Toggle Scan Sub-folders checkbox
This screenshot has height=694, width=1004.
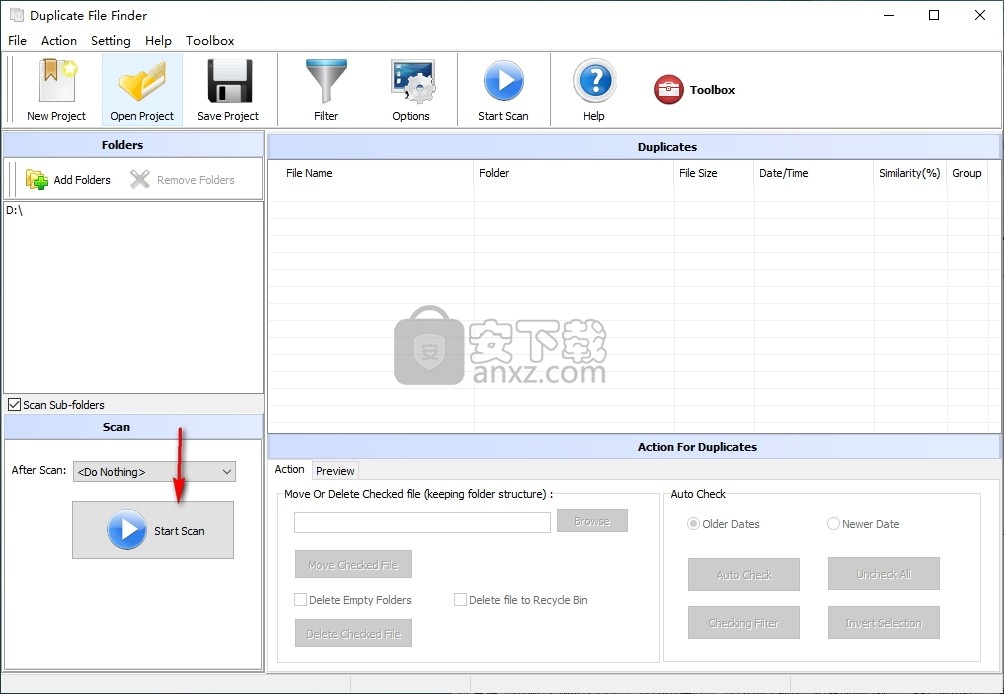[x=14, y=405]
